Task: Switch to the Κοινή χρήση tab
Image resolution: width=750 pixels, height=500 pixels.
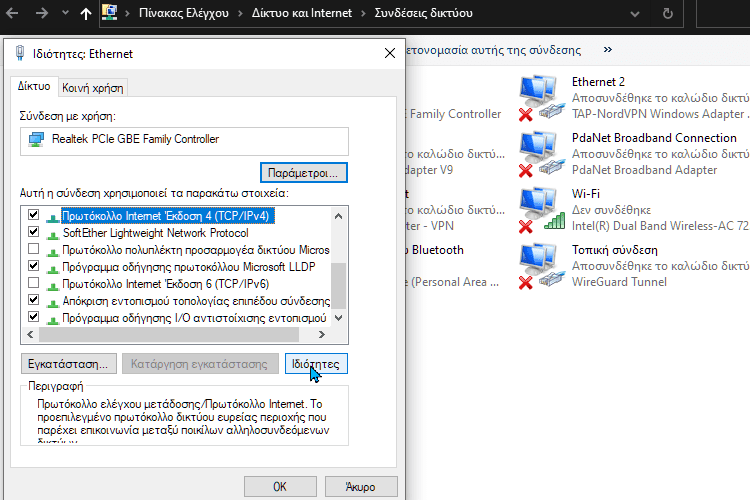Action: (93, 88)
